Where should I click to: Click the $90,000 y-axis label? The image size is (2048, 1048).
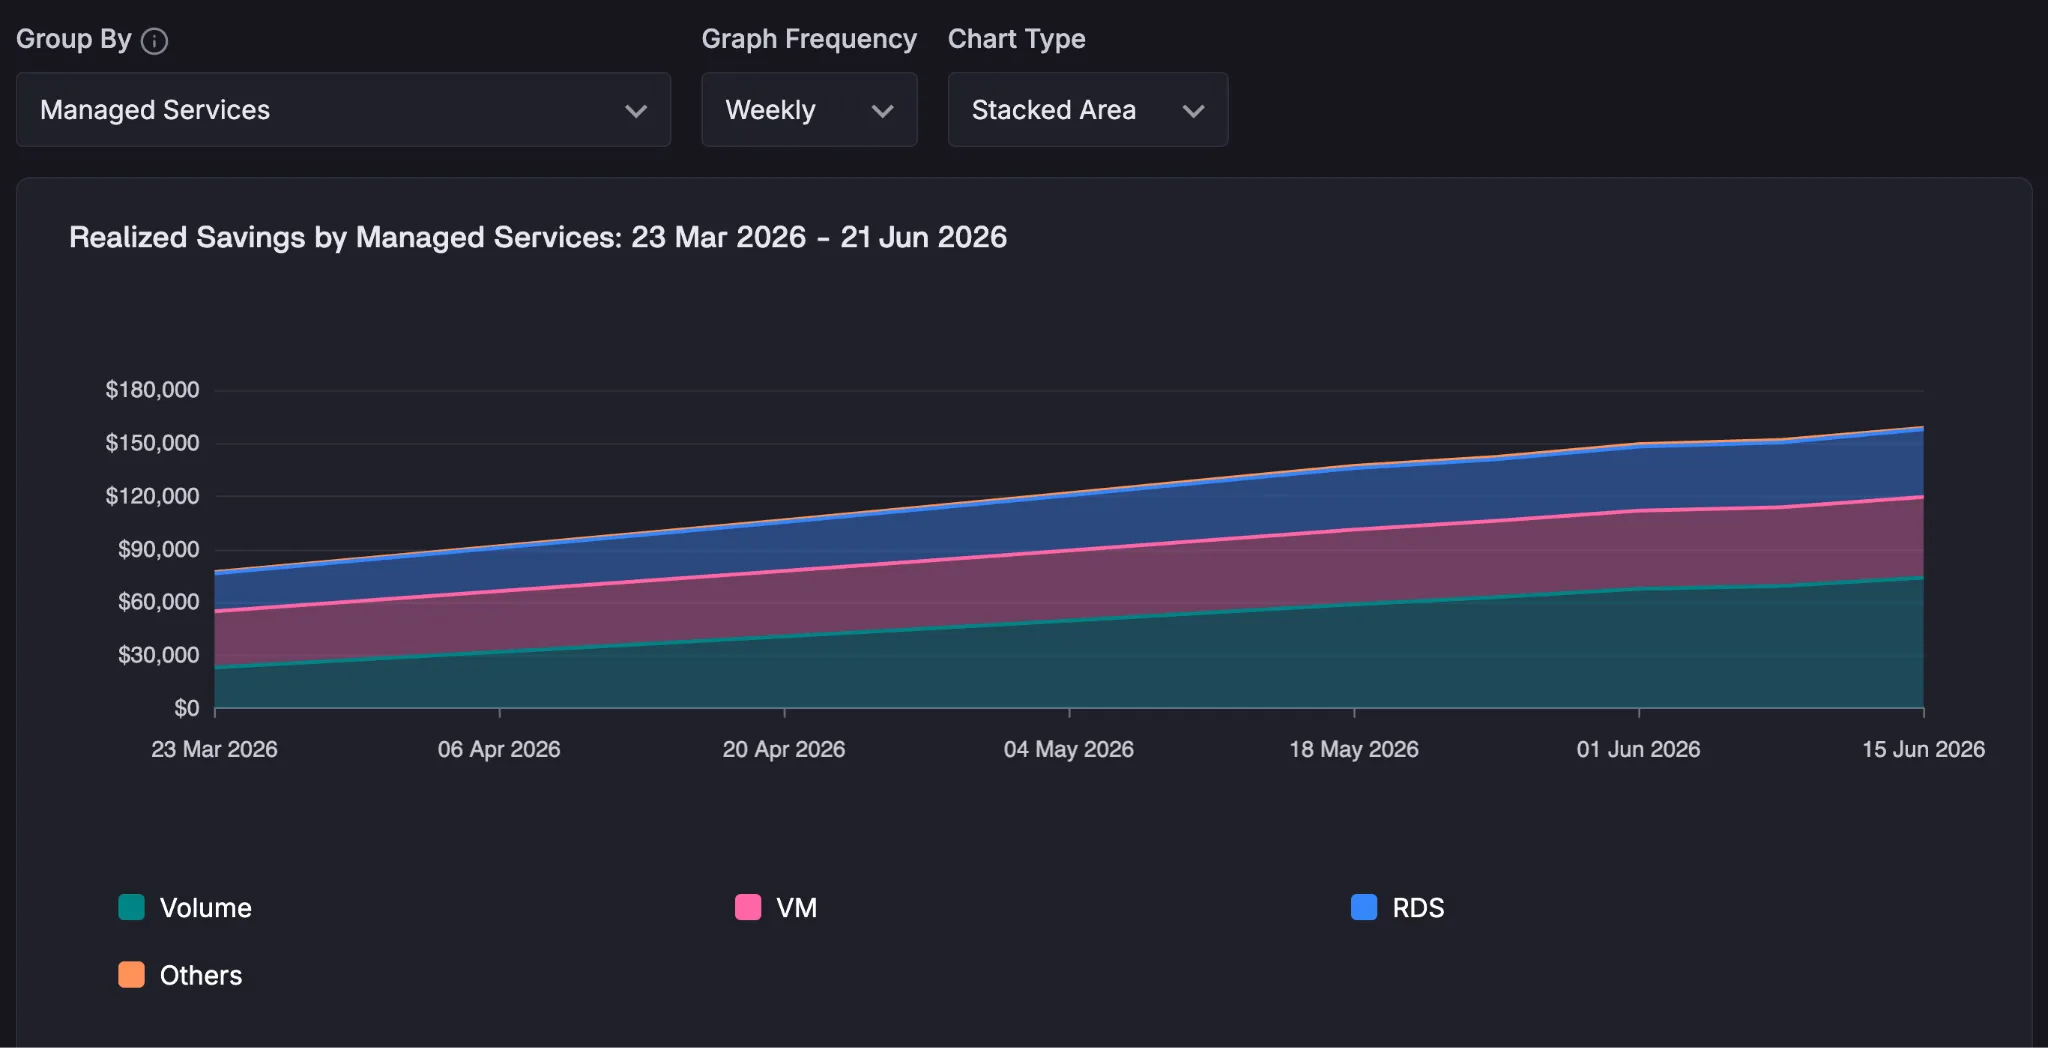point(158,549)
